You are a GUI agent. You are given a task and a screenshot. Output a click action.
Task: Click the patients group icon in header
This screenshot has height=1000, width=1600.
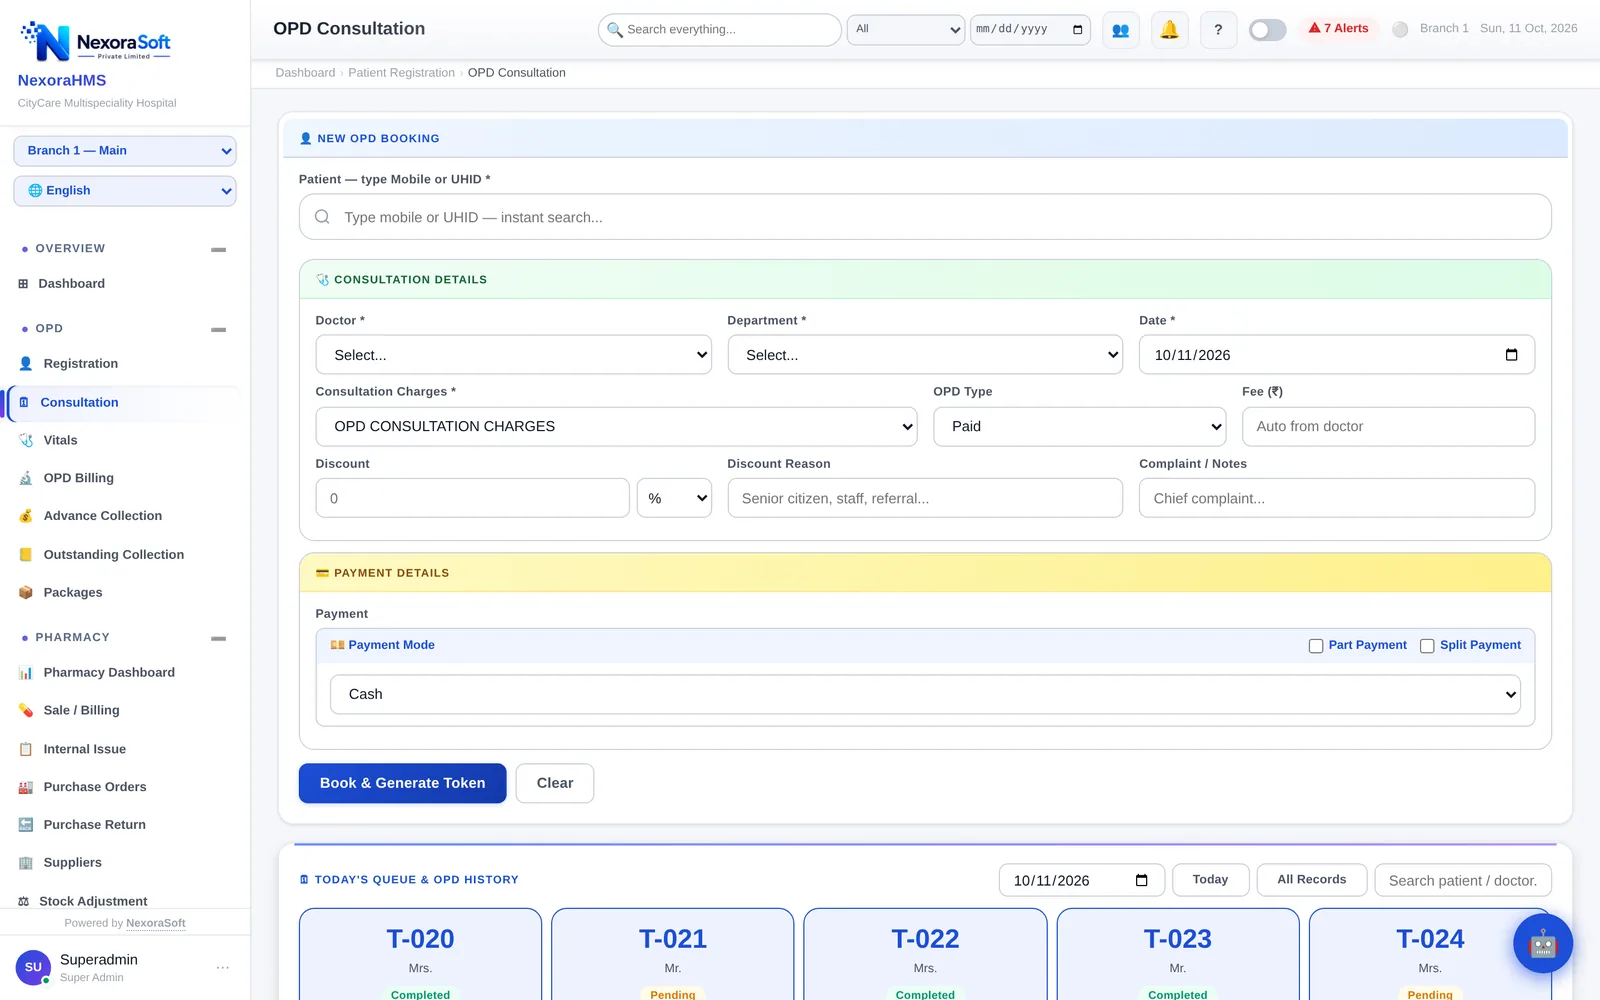tap(1121, 29)
